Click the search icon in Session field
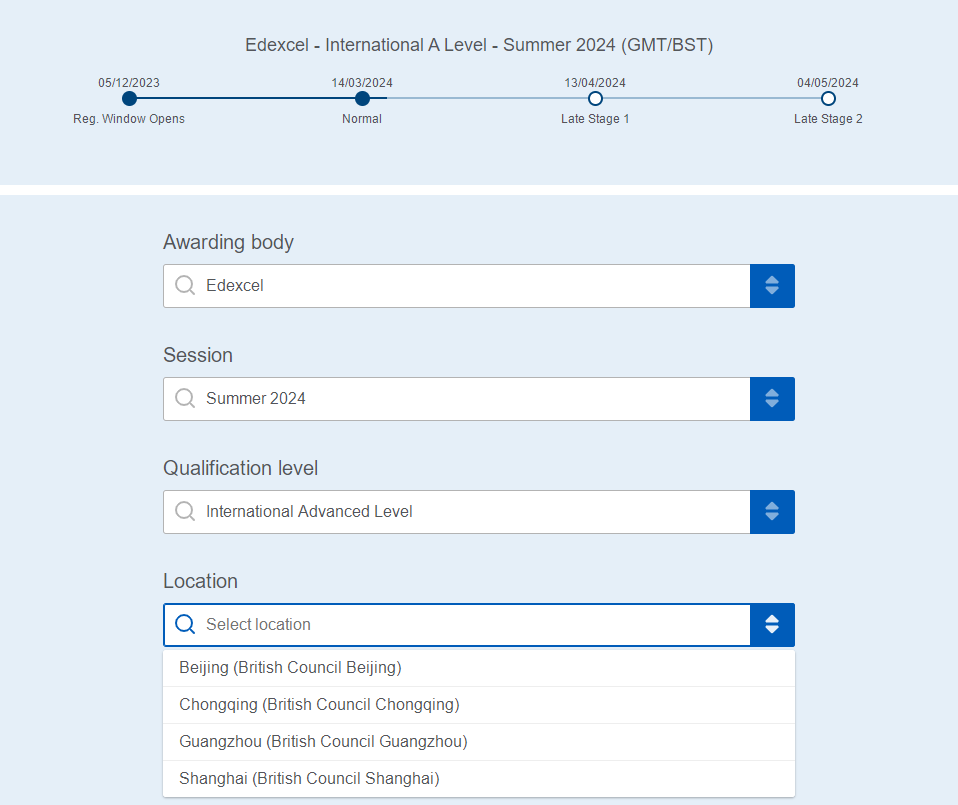 point(185,398)
